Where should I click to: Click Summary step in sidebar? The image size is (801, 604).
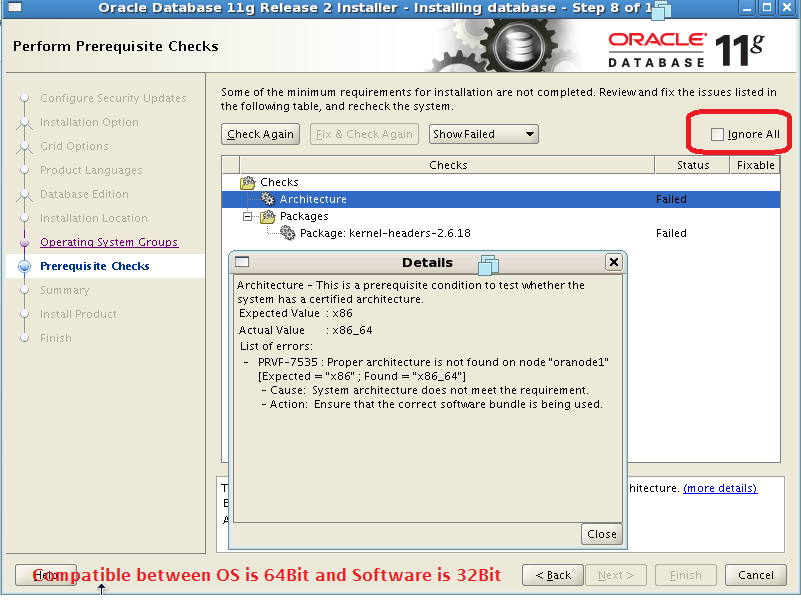click(64, 290)
